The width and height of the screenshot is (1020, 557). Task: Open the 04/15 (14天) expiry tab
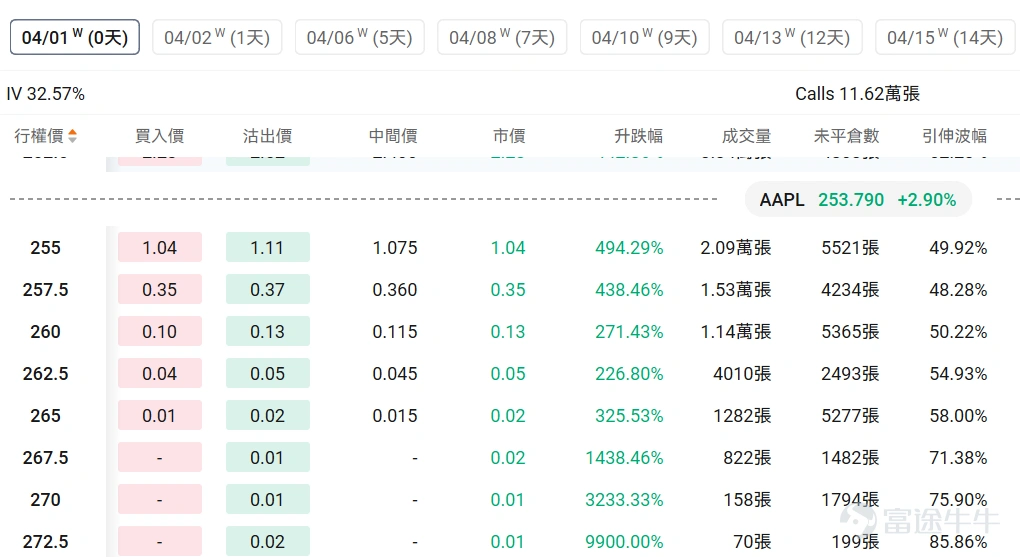pyautogui.click(x=947, y=37)
